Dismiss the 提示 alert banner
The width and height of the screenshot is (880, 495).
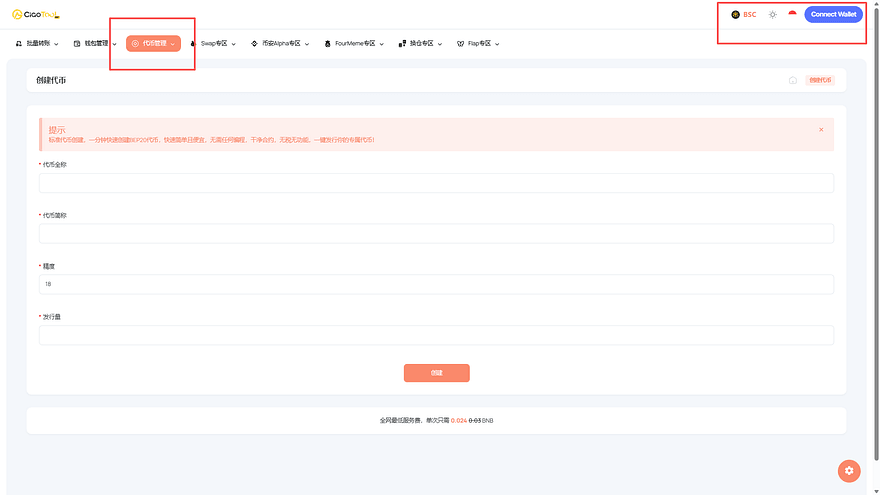(821, 130)
